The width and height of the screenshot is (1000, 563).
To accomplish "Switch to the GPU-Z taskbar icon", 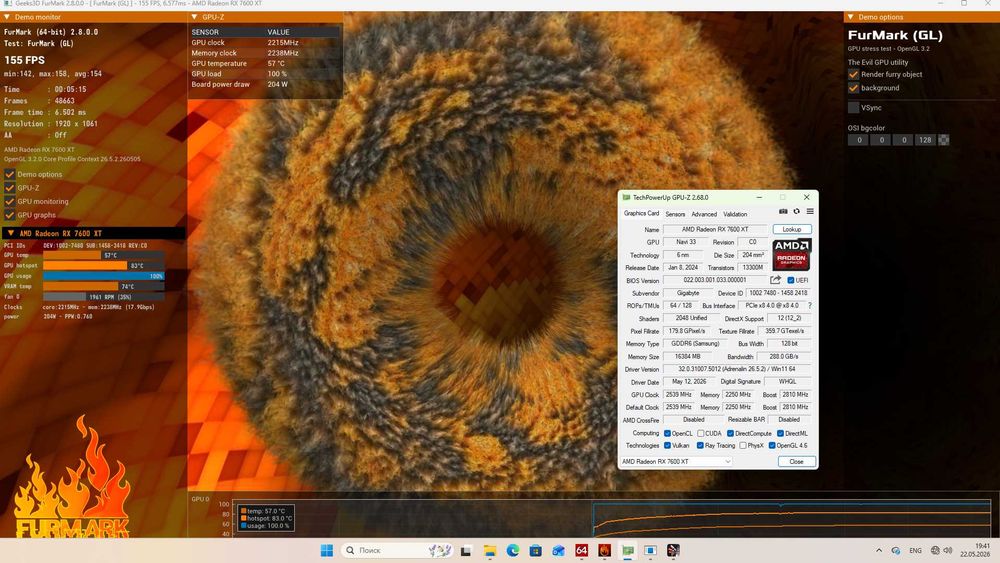I will click(628, 550).
